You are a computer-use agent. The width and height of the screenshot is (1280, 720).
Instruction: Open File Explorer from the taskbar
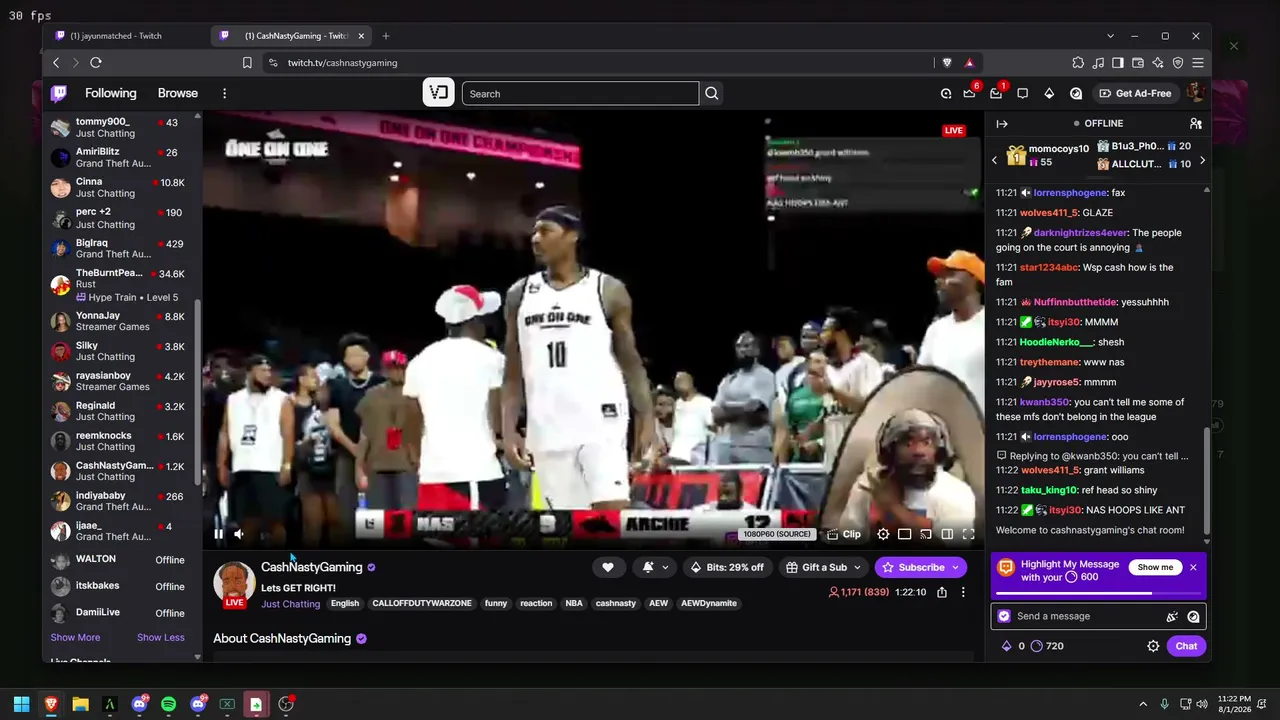coord(80,704)
